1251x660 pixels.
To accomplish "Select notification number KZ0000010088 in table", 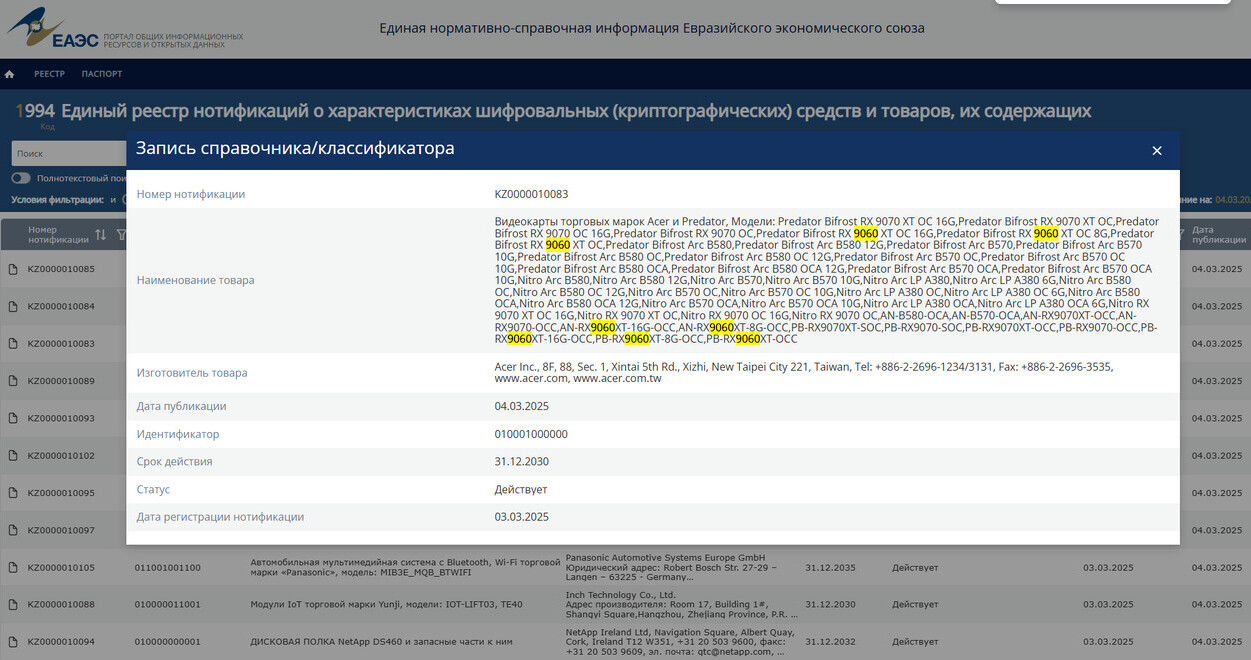I will (x=61, y=604).
